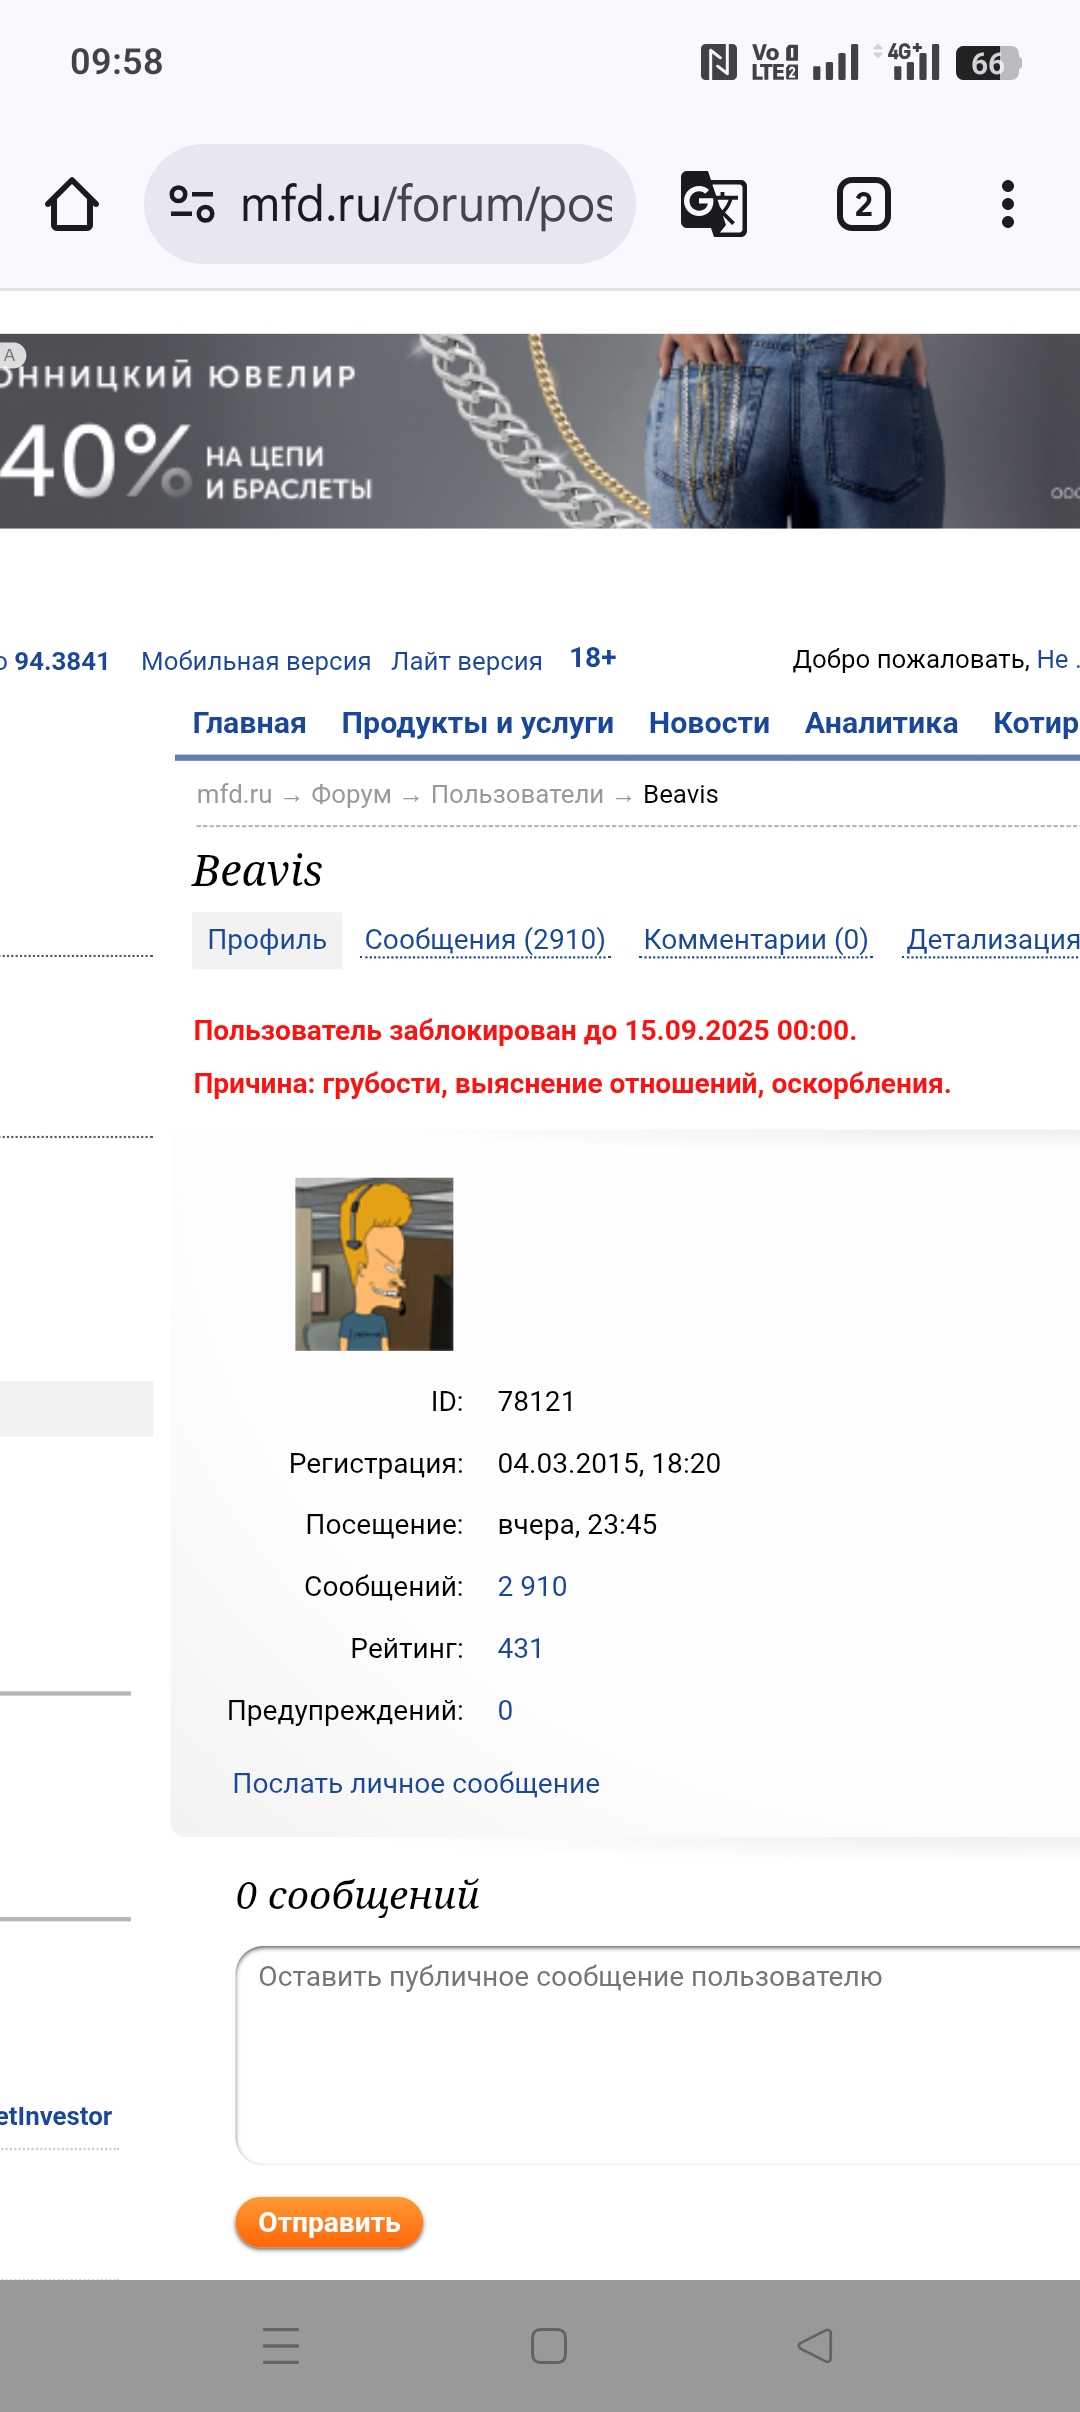
Task: Tap the ad marker icon on banner
Action: pyautogui.click(x=11, y=355)
